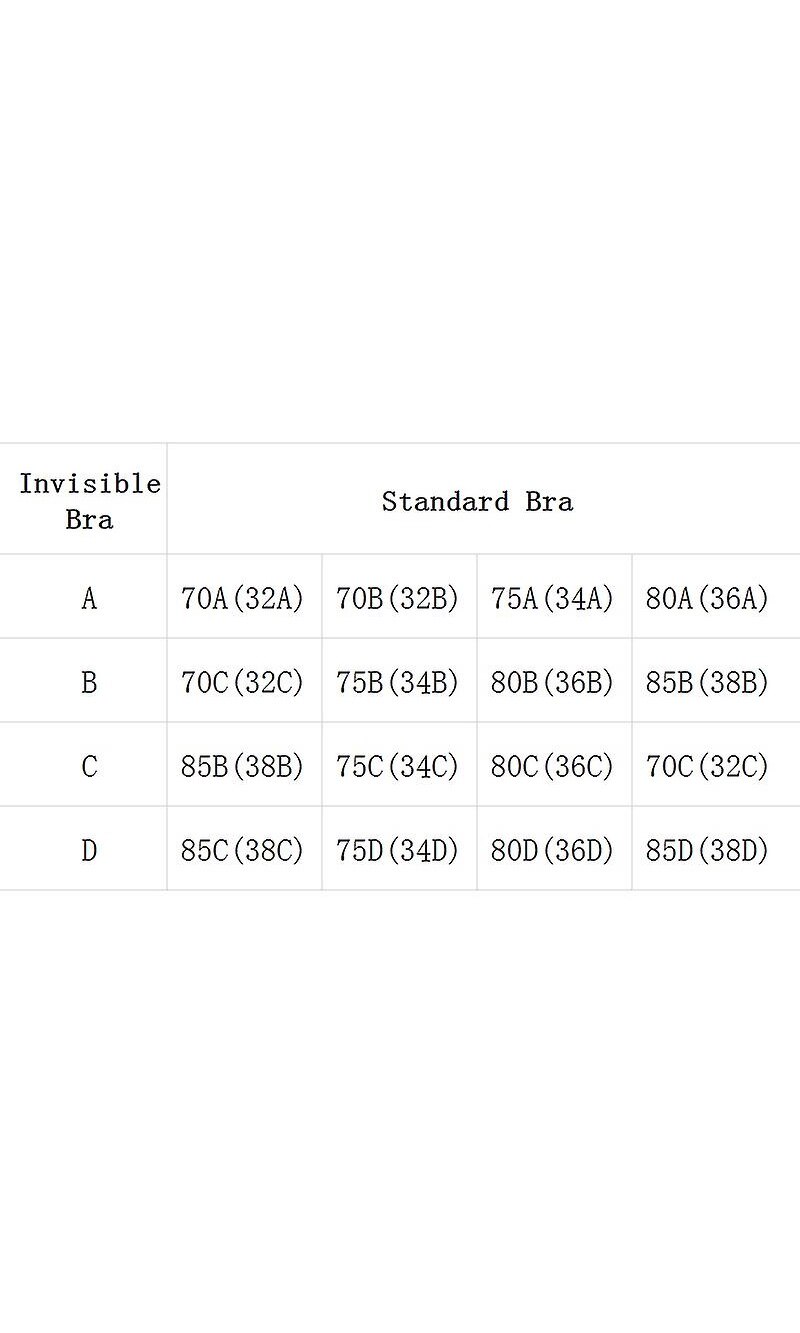Select the row label C
The width and height of the screenshot is (800, 1333).
pos(89,767)
